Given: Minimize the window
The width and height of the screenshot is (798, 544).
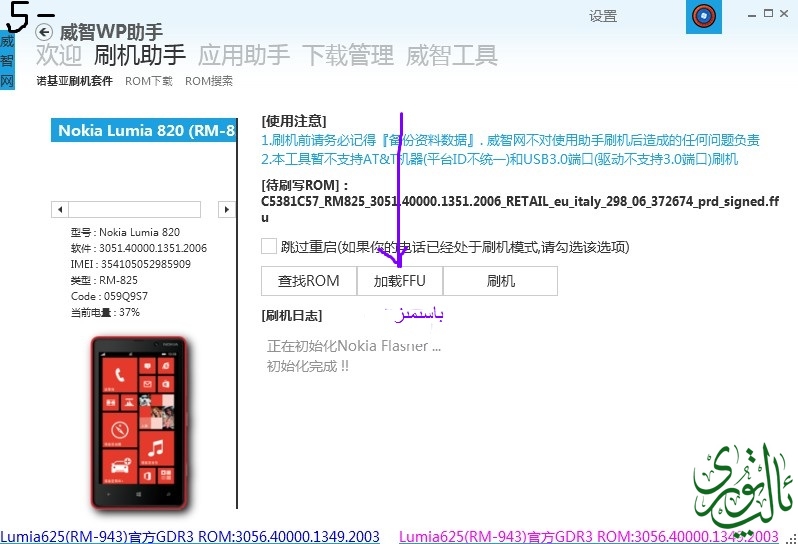Looking at the screenshot, I should pos(752,15).
